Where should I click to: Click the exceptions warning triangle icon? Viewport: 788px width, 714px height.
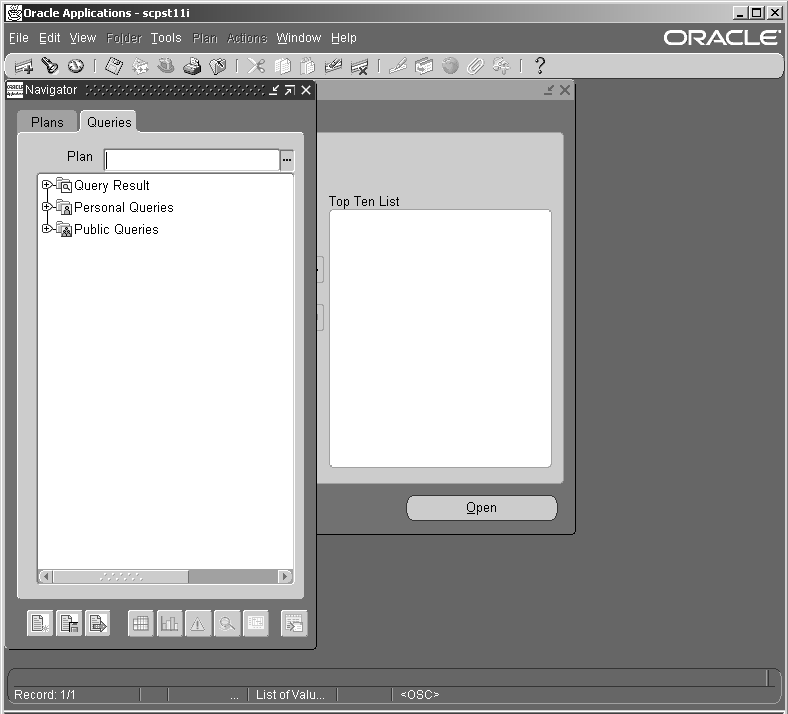pyautogui.click(x=198, y=624)
